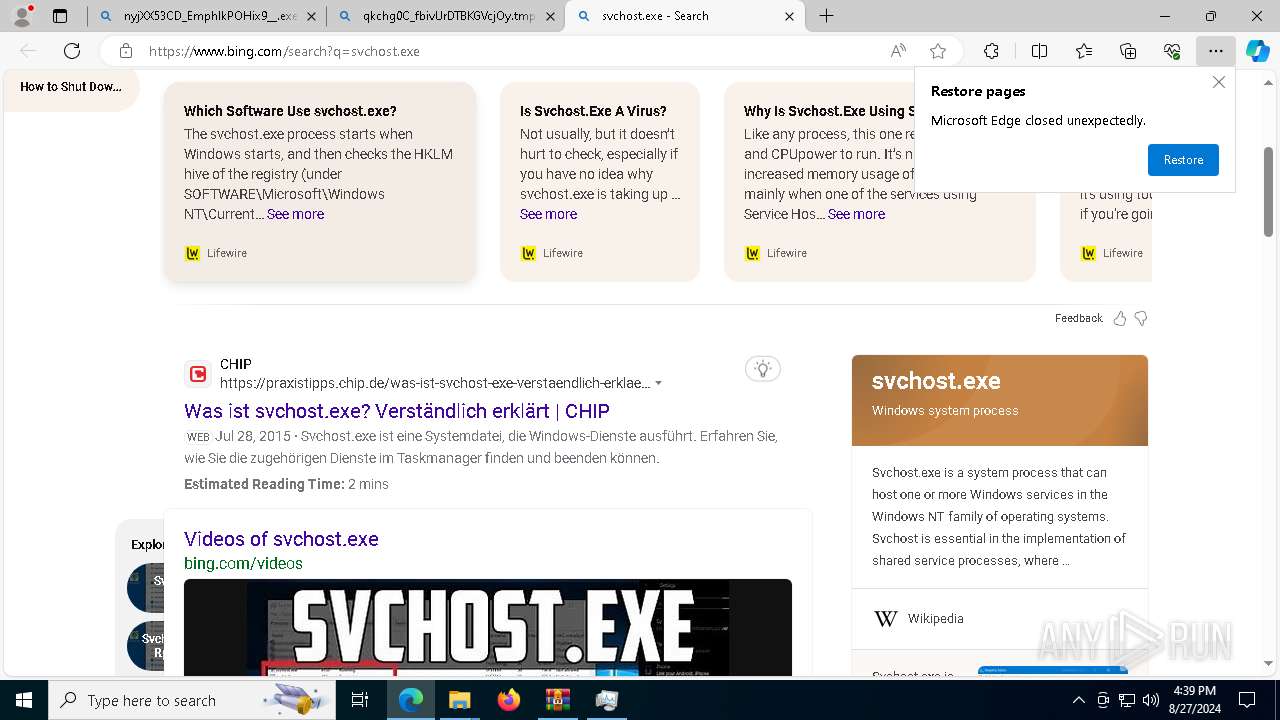
Task: Click the taskbar search box
Action: (192, 700)
